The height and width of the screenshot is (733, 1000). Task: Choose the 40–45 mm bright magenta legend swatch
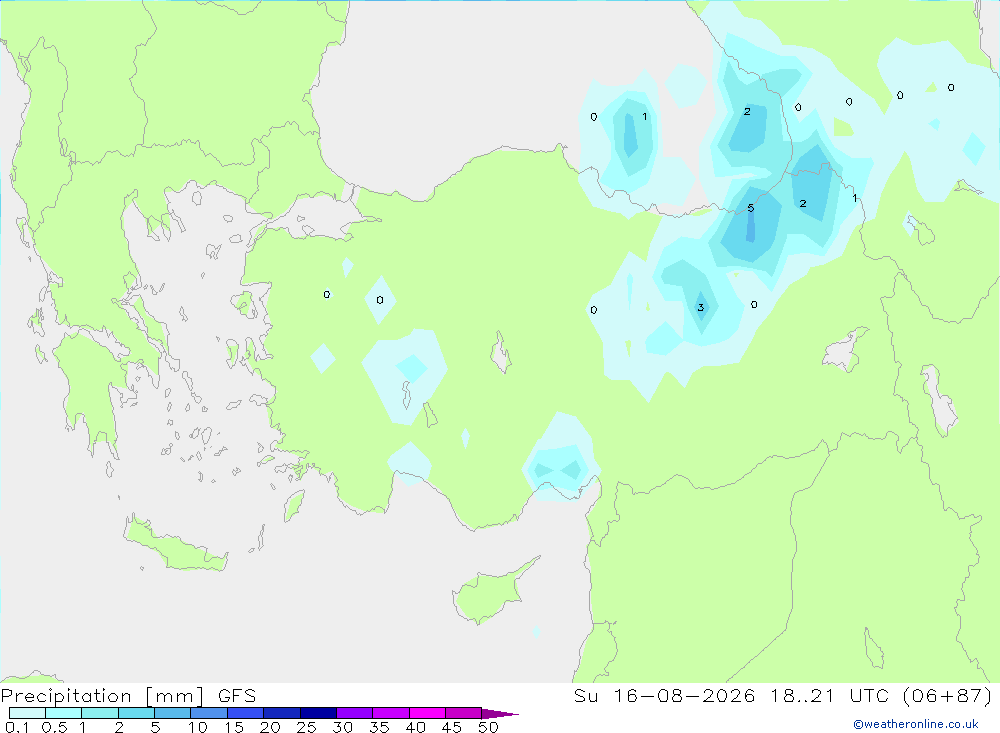(x=427, y=713)
